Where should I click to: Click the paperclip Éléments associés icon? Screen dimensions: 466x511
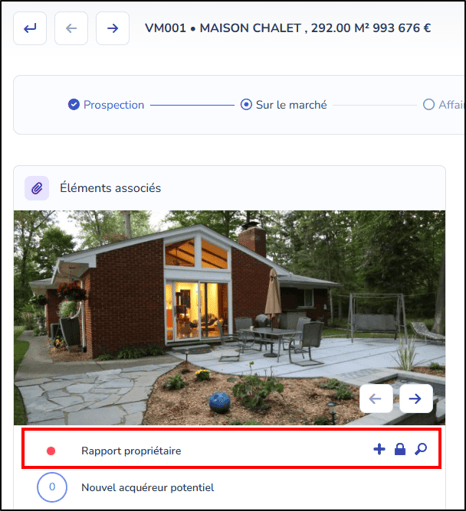click(37, 188)
